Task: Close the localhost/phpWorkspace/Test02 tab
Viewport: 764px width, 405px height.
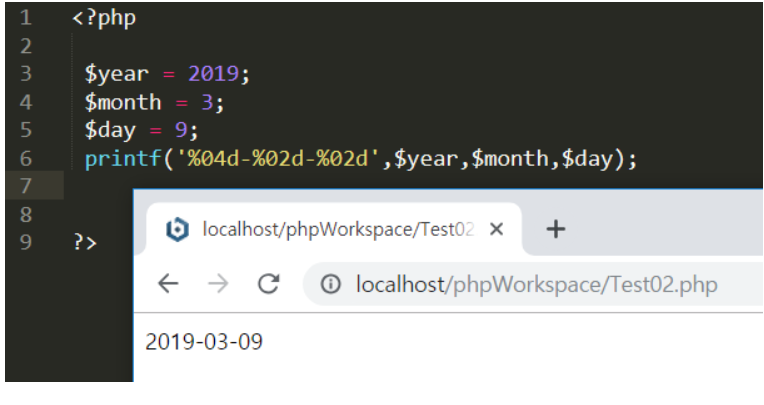Action: [x=496, y=229]
